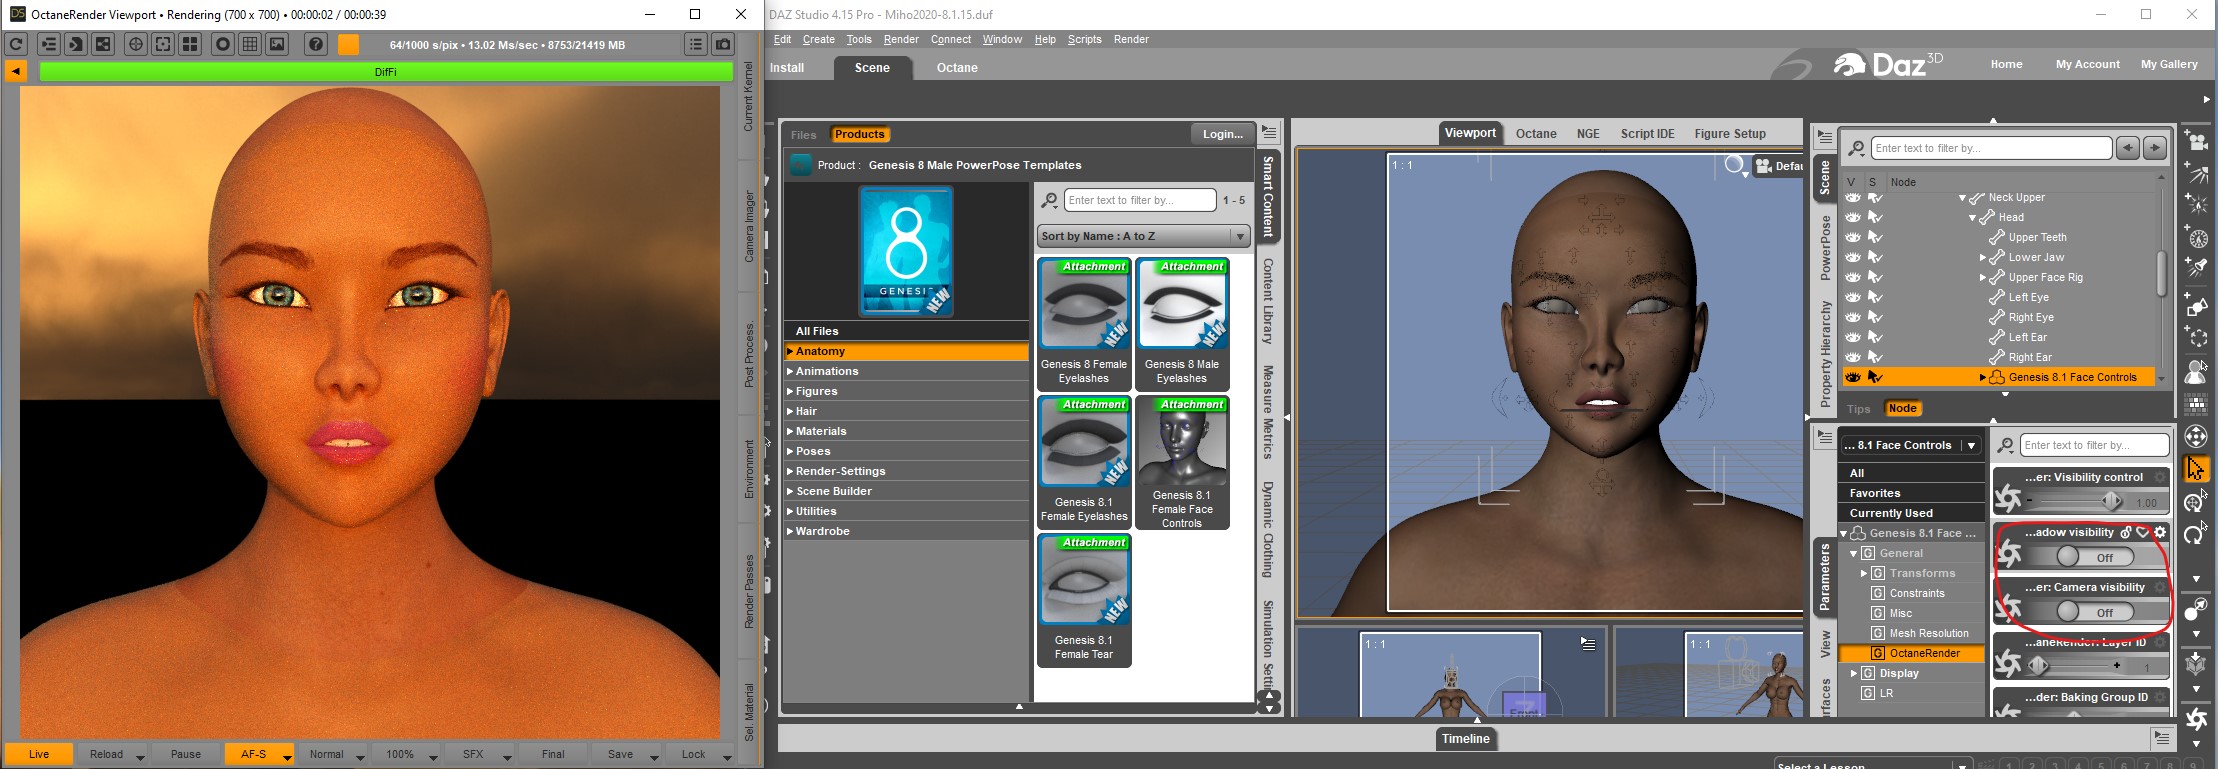2218x769 pixels.
Task: Toggle selectability arrow for Lower Jaw node
Action: click(1875, 257)
